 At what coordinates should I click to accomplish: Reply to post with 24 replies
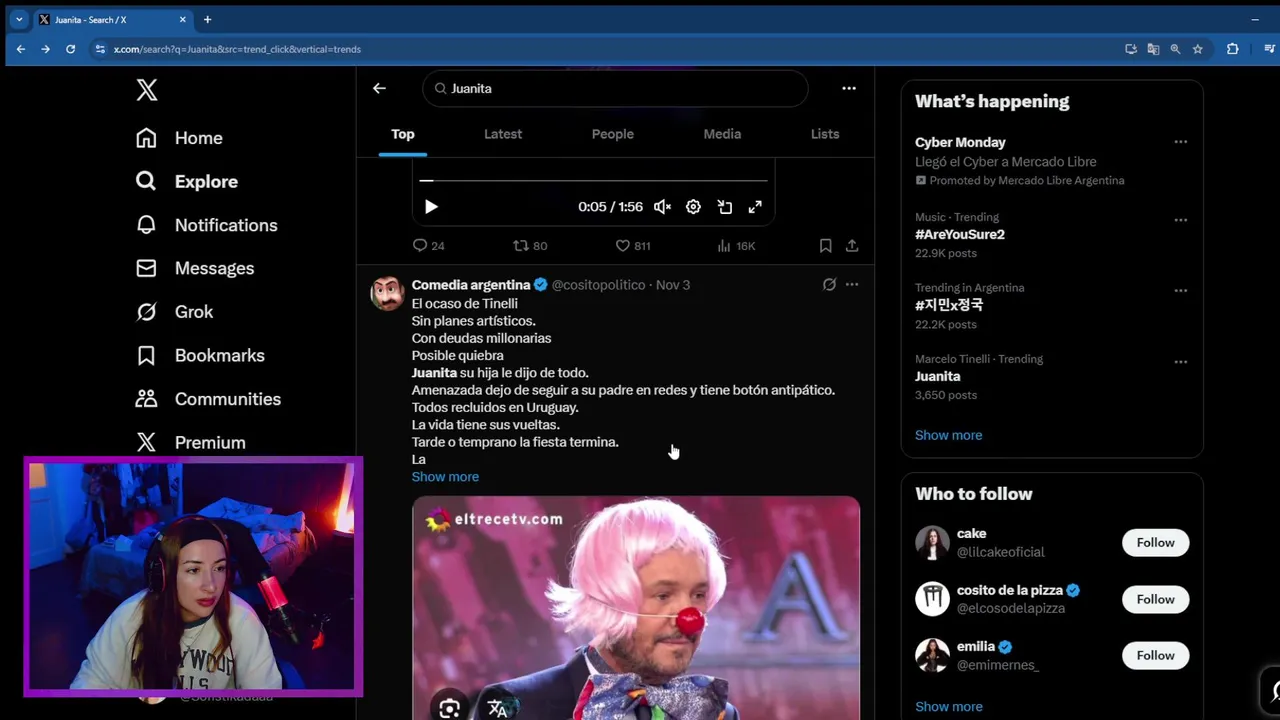[429, 245]
